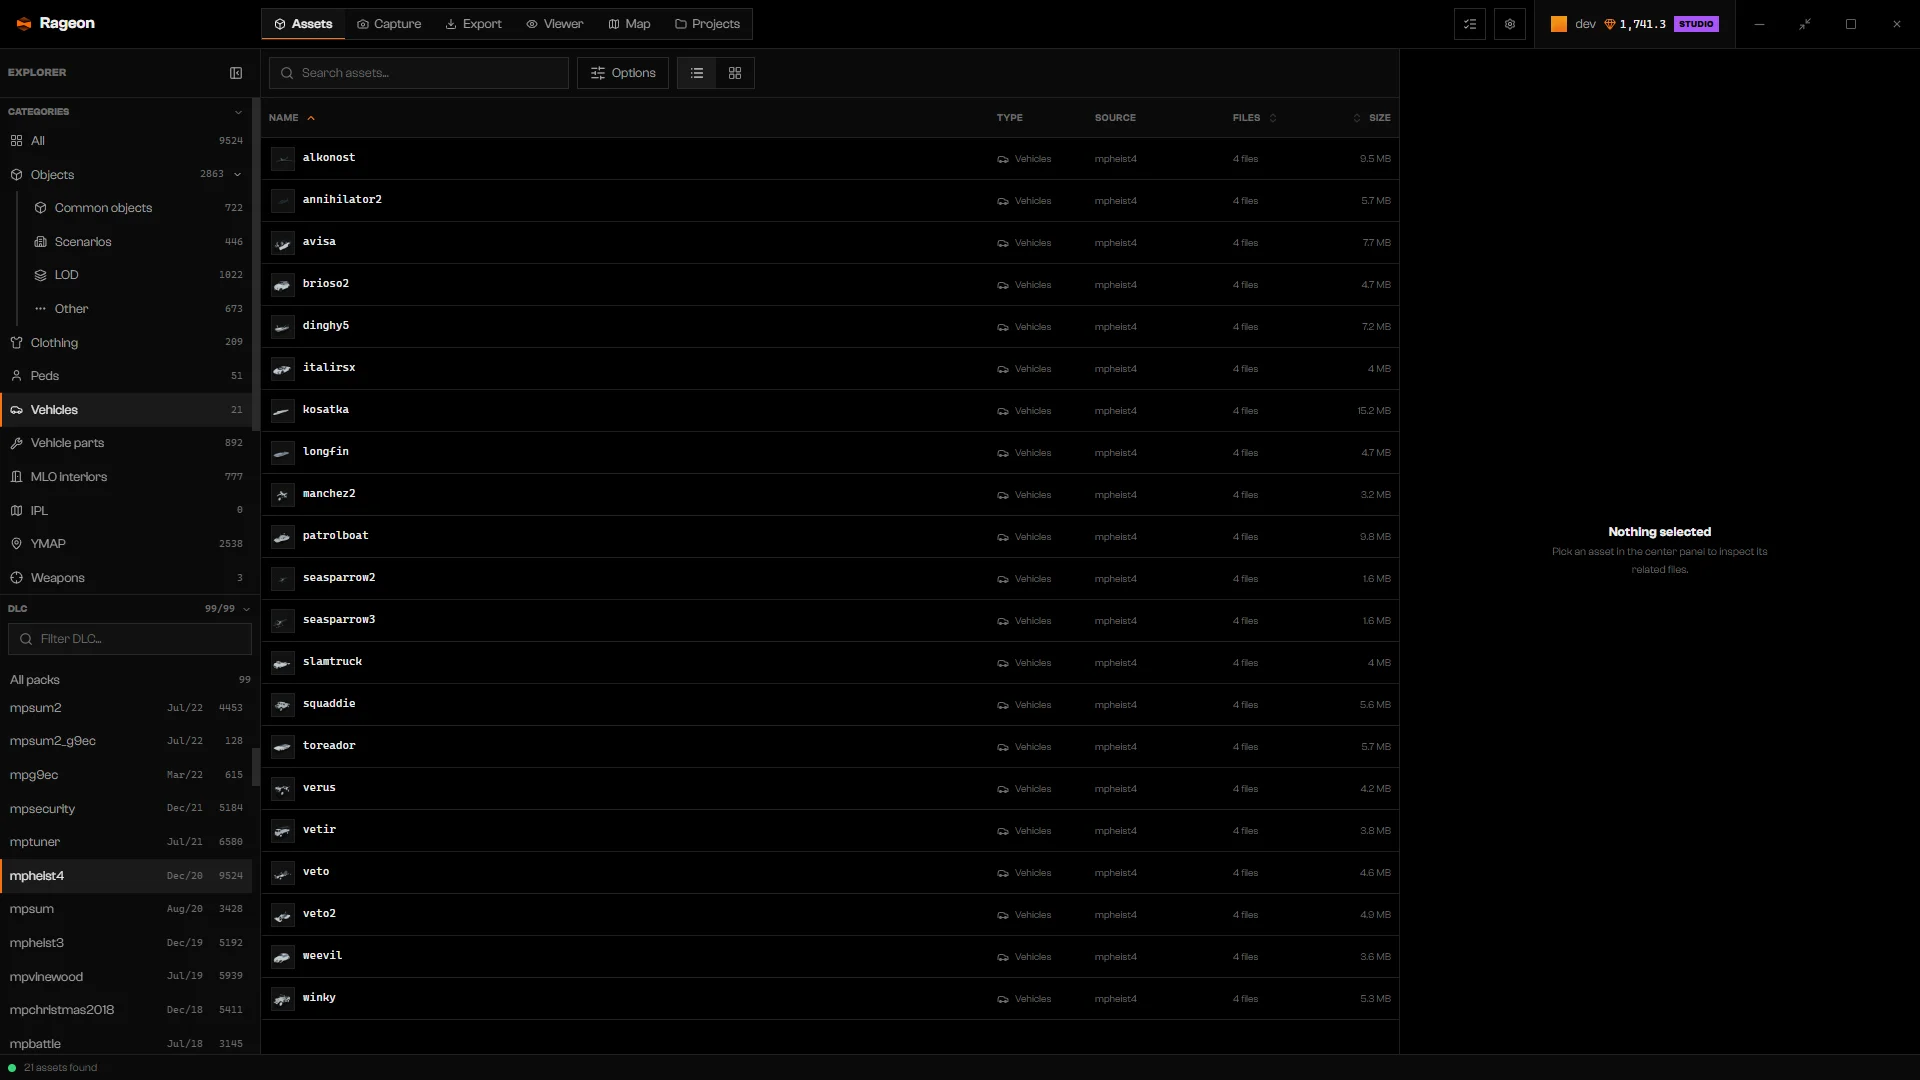Open the settings gear icon
1920x1080 pixels.
point(1510,24)
